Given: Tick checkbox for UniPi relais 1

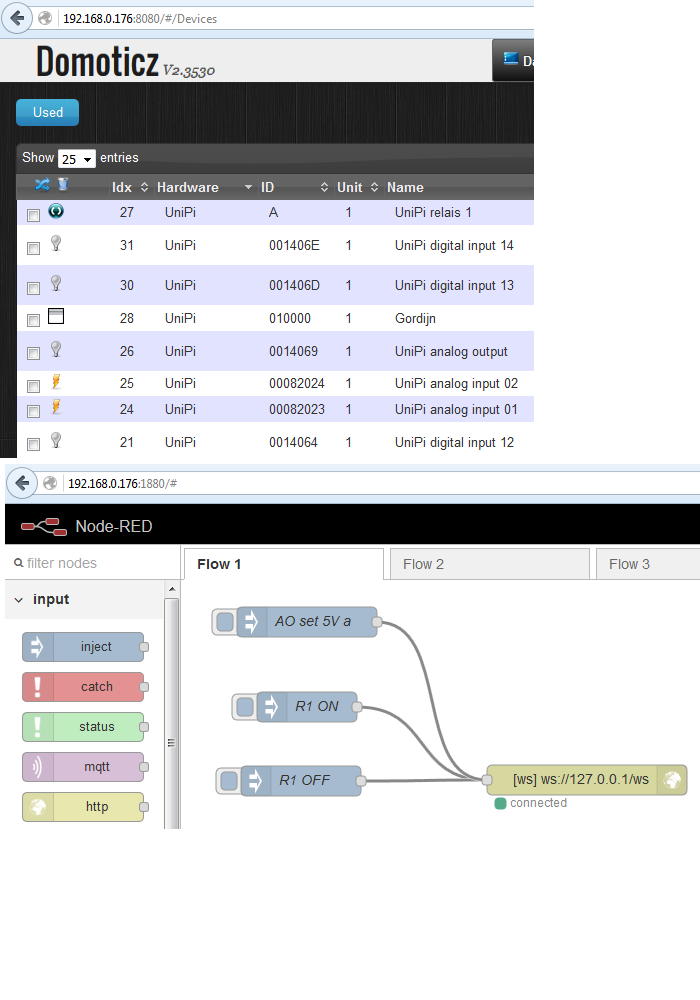Looking at the screenshot, I should pos(34,216).
